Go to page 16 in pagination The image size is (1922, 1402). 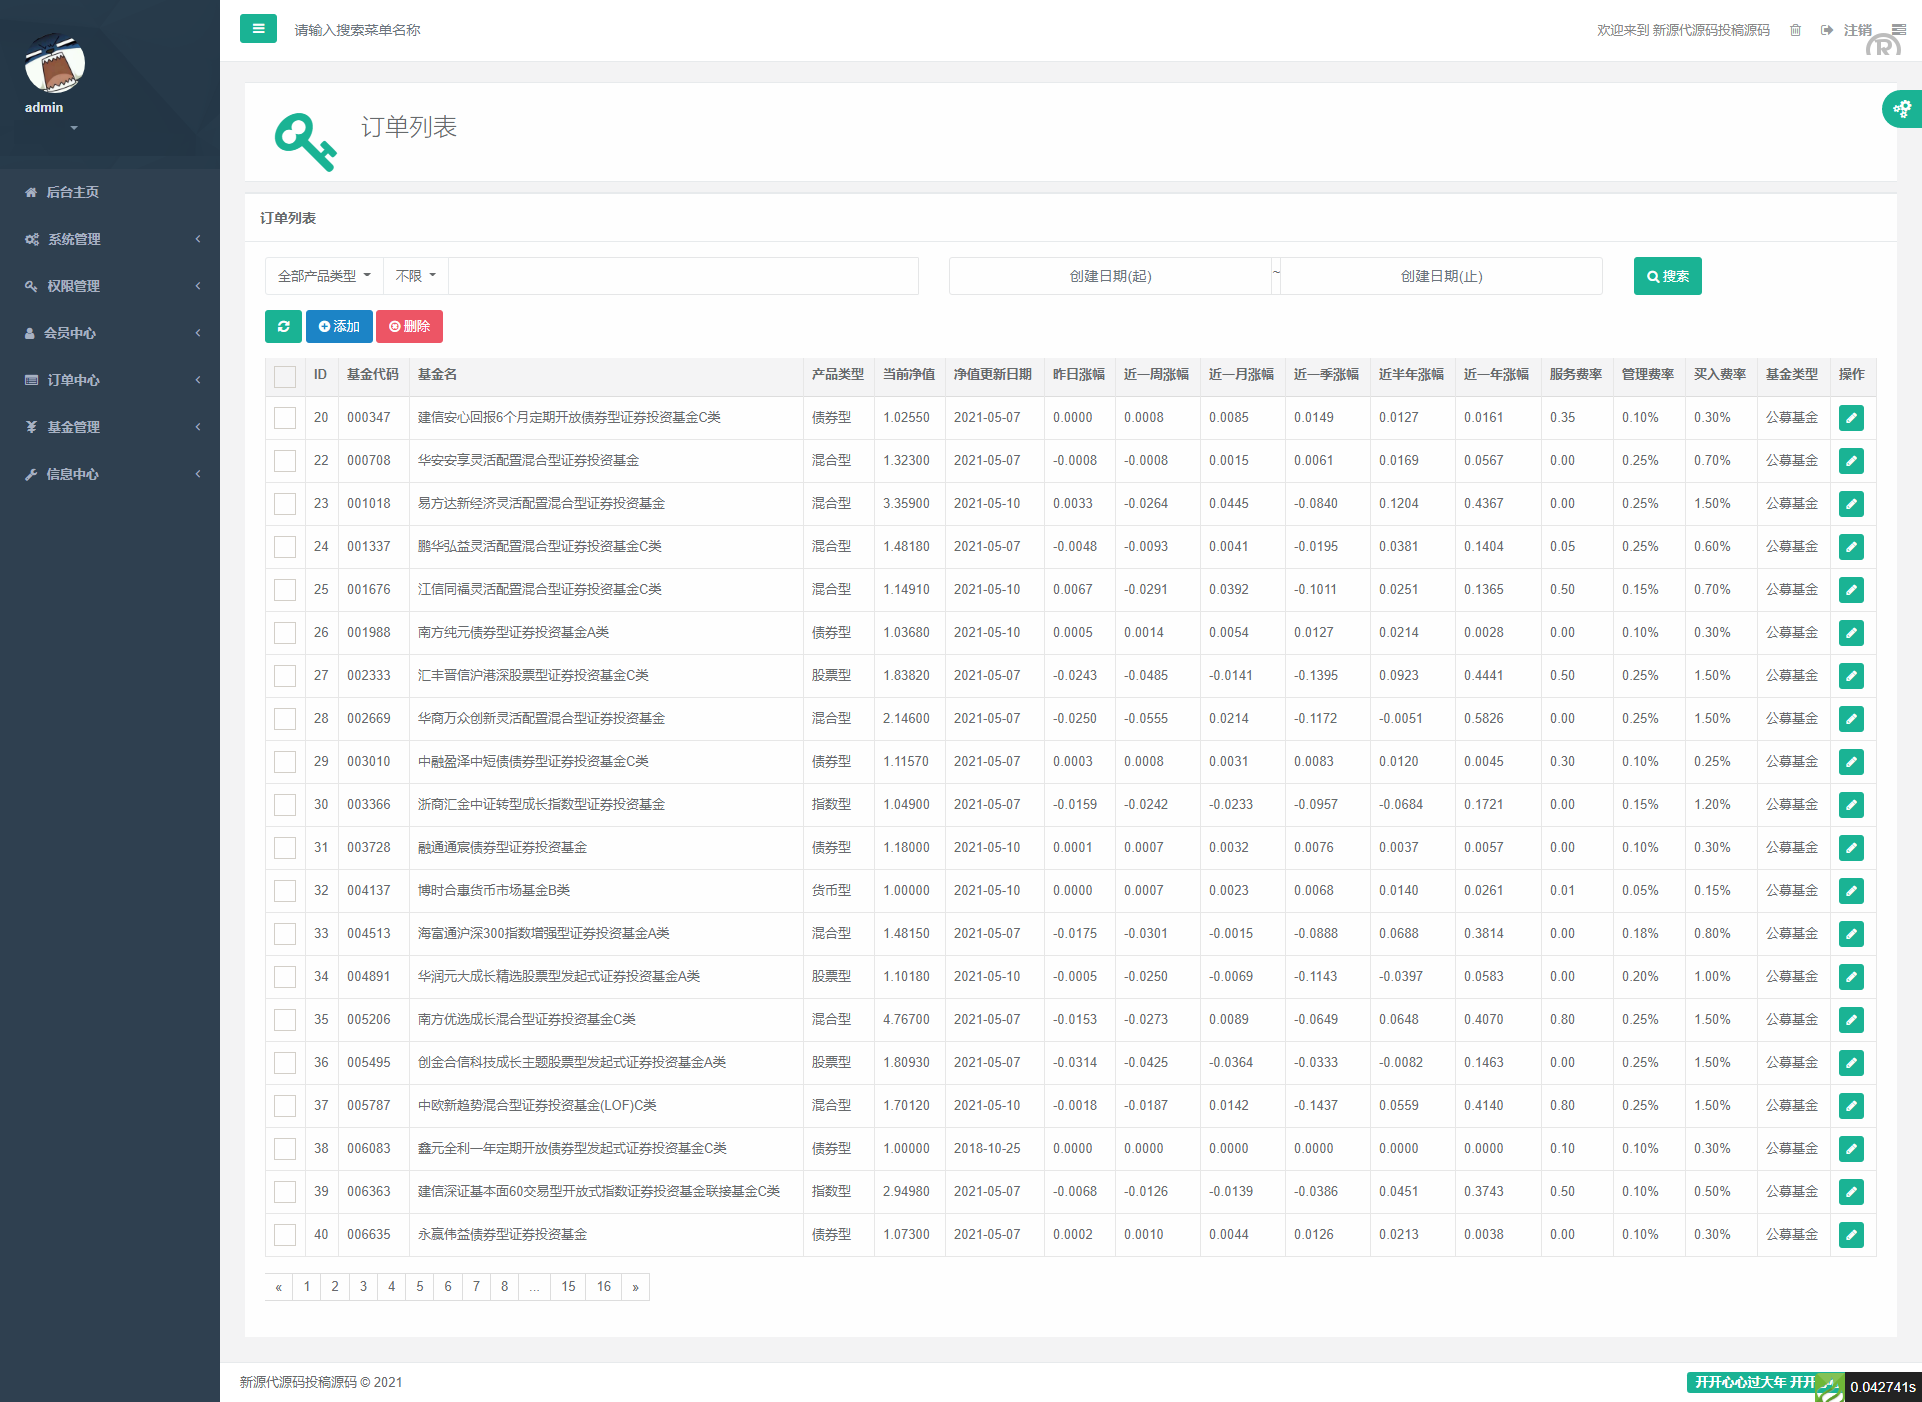pos(603,1287)
